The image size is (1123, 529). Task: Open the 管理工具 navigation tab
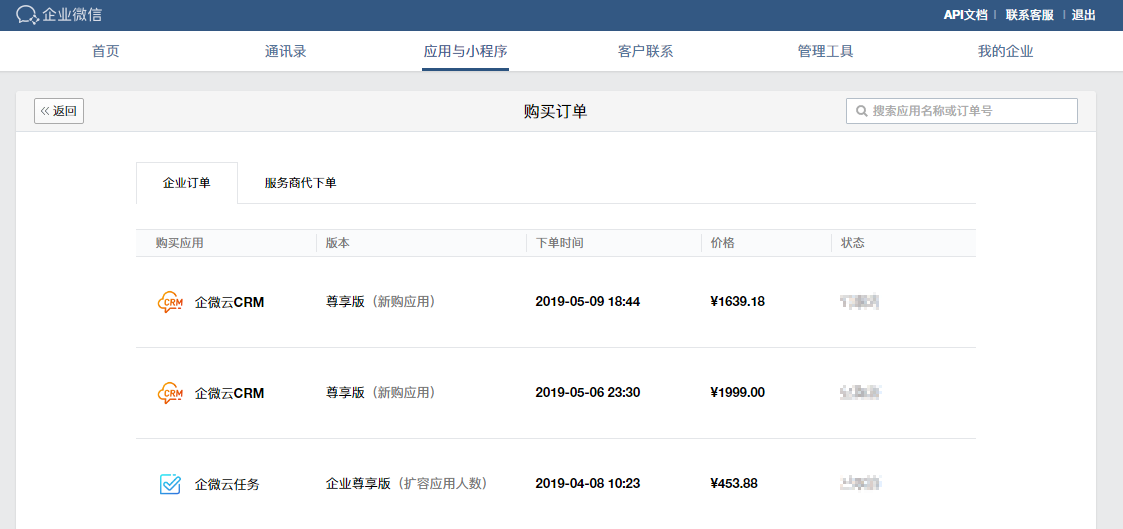tap(825, 52)
